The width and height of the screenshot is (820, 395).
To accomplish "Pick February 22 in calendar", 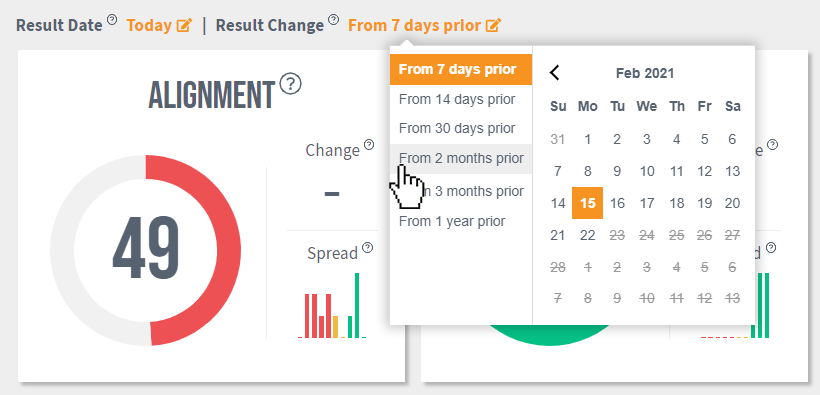I will pyautogui.click(x=588, y=235).
